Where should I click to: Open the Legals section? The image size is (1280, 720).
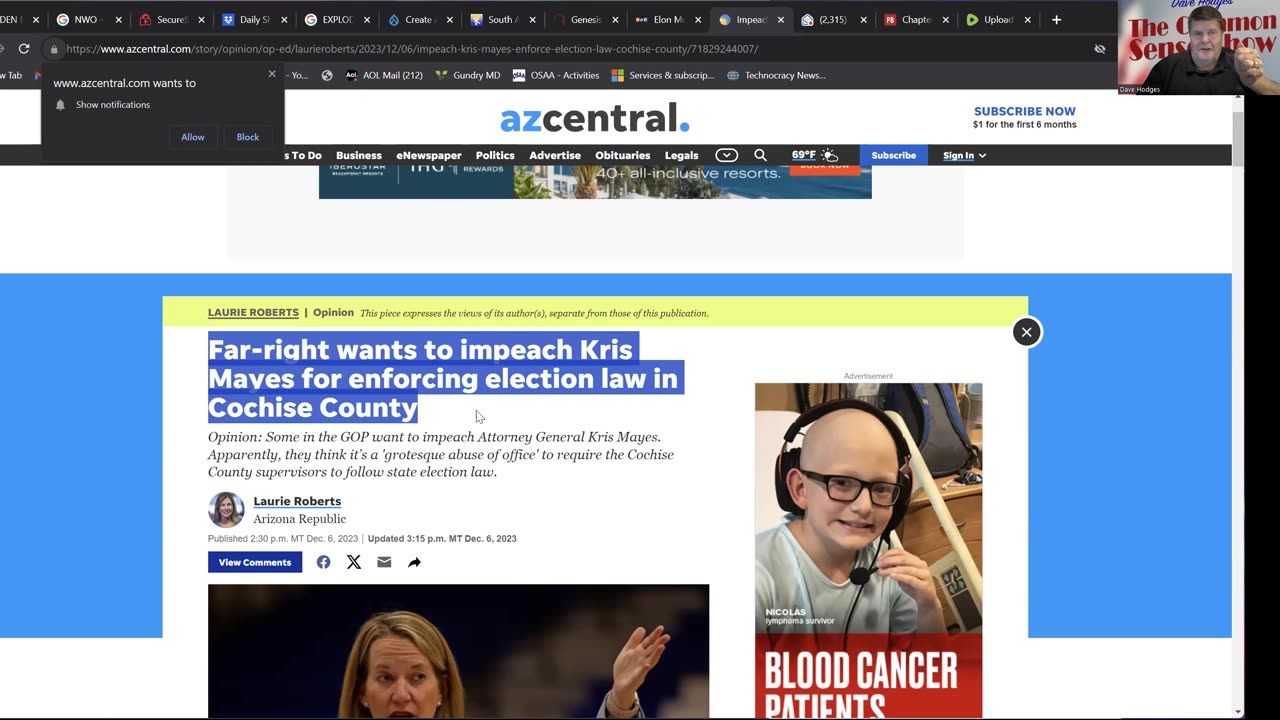682,155
